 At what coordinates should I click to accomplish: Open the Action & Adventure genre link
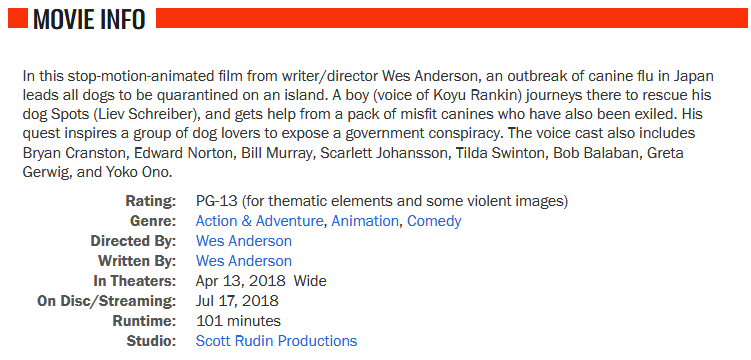tap(259, 221)
